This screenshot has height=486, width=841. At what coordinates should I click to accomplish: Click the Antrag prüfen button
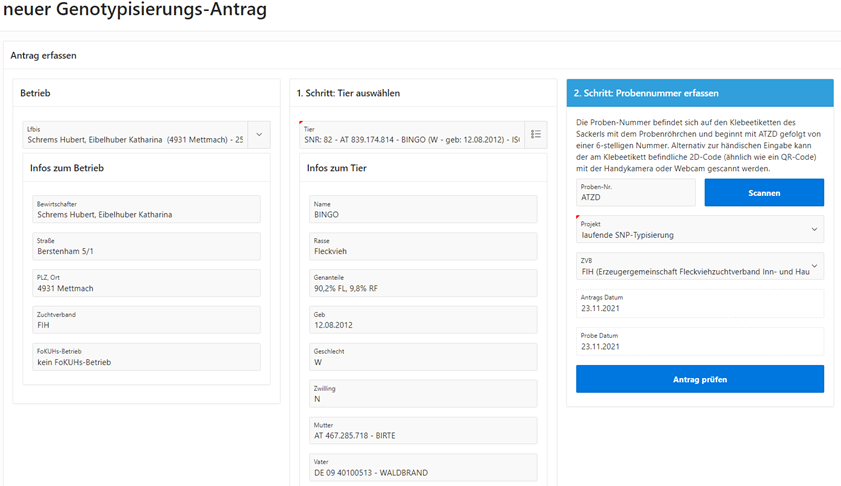coord(699,379)
